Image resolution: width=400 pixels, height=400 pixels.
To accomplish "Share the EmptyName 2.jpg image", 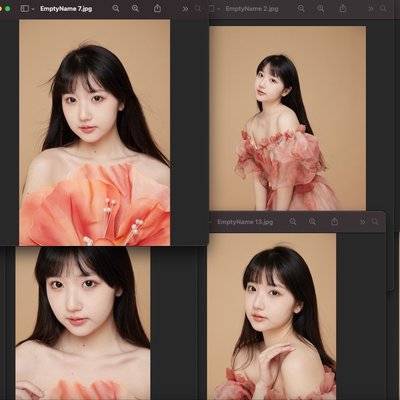I will point(342,8).
